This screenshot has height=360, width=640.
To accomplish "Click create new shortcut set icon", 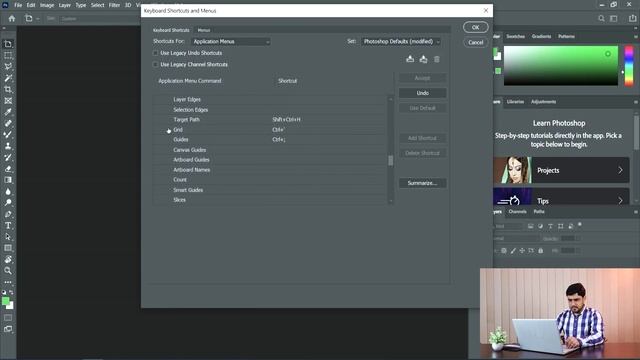I will tap(423, 59).
